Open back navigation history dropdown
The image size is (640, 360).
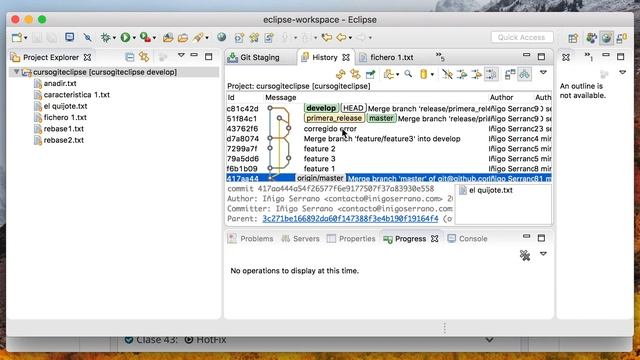pyautogui.click(x=350, y=38)
